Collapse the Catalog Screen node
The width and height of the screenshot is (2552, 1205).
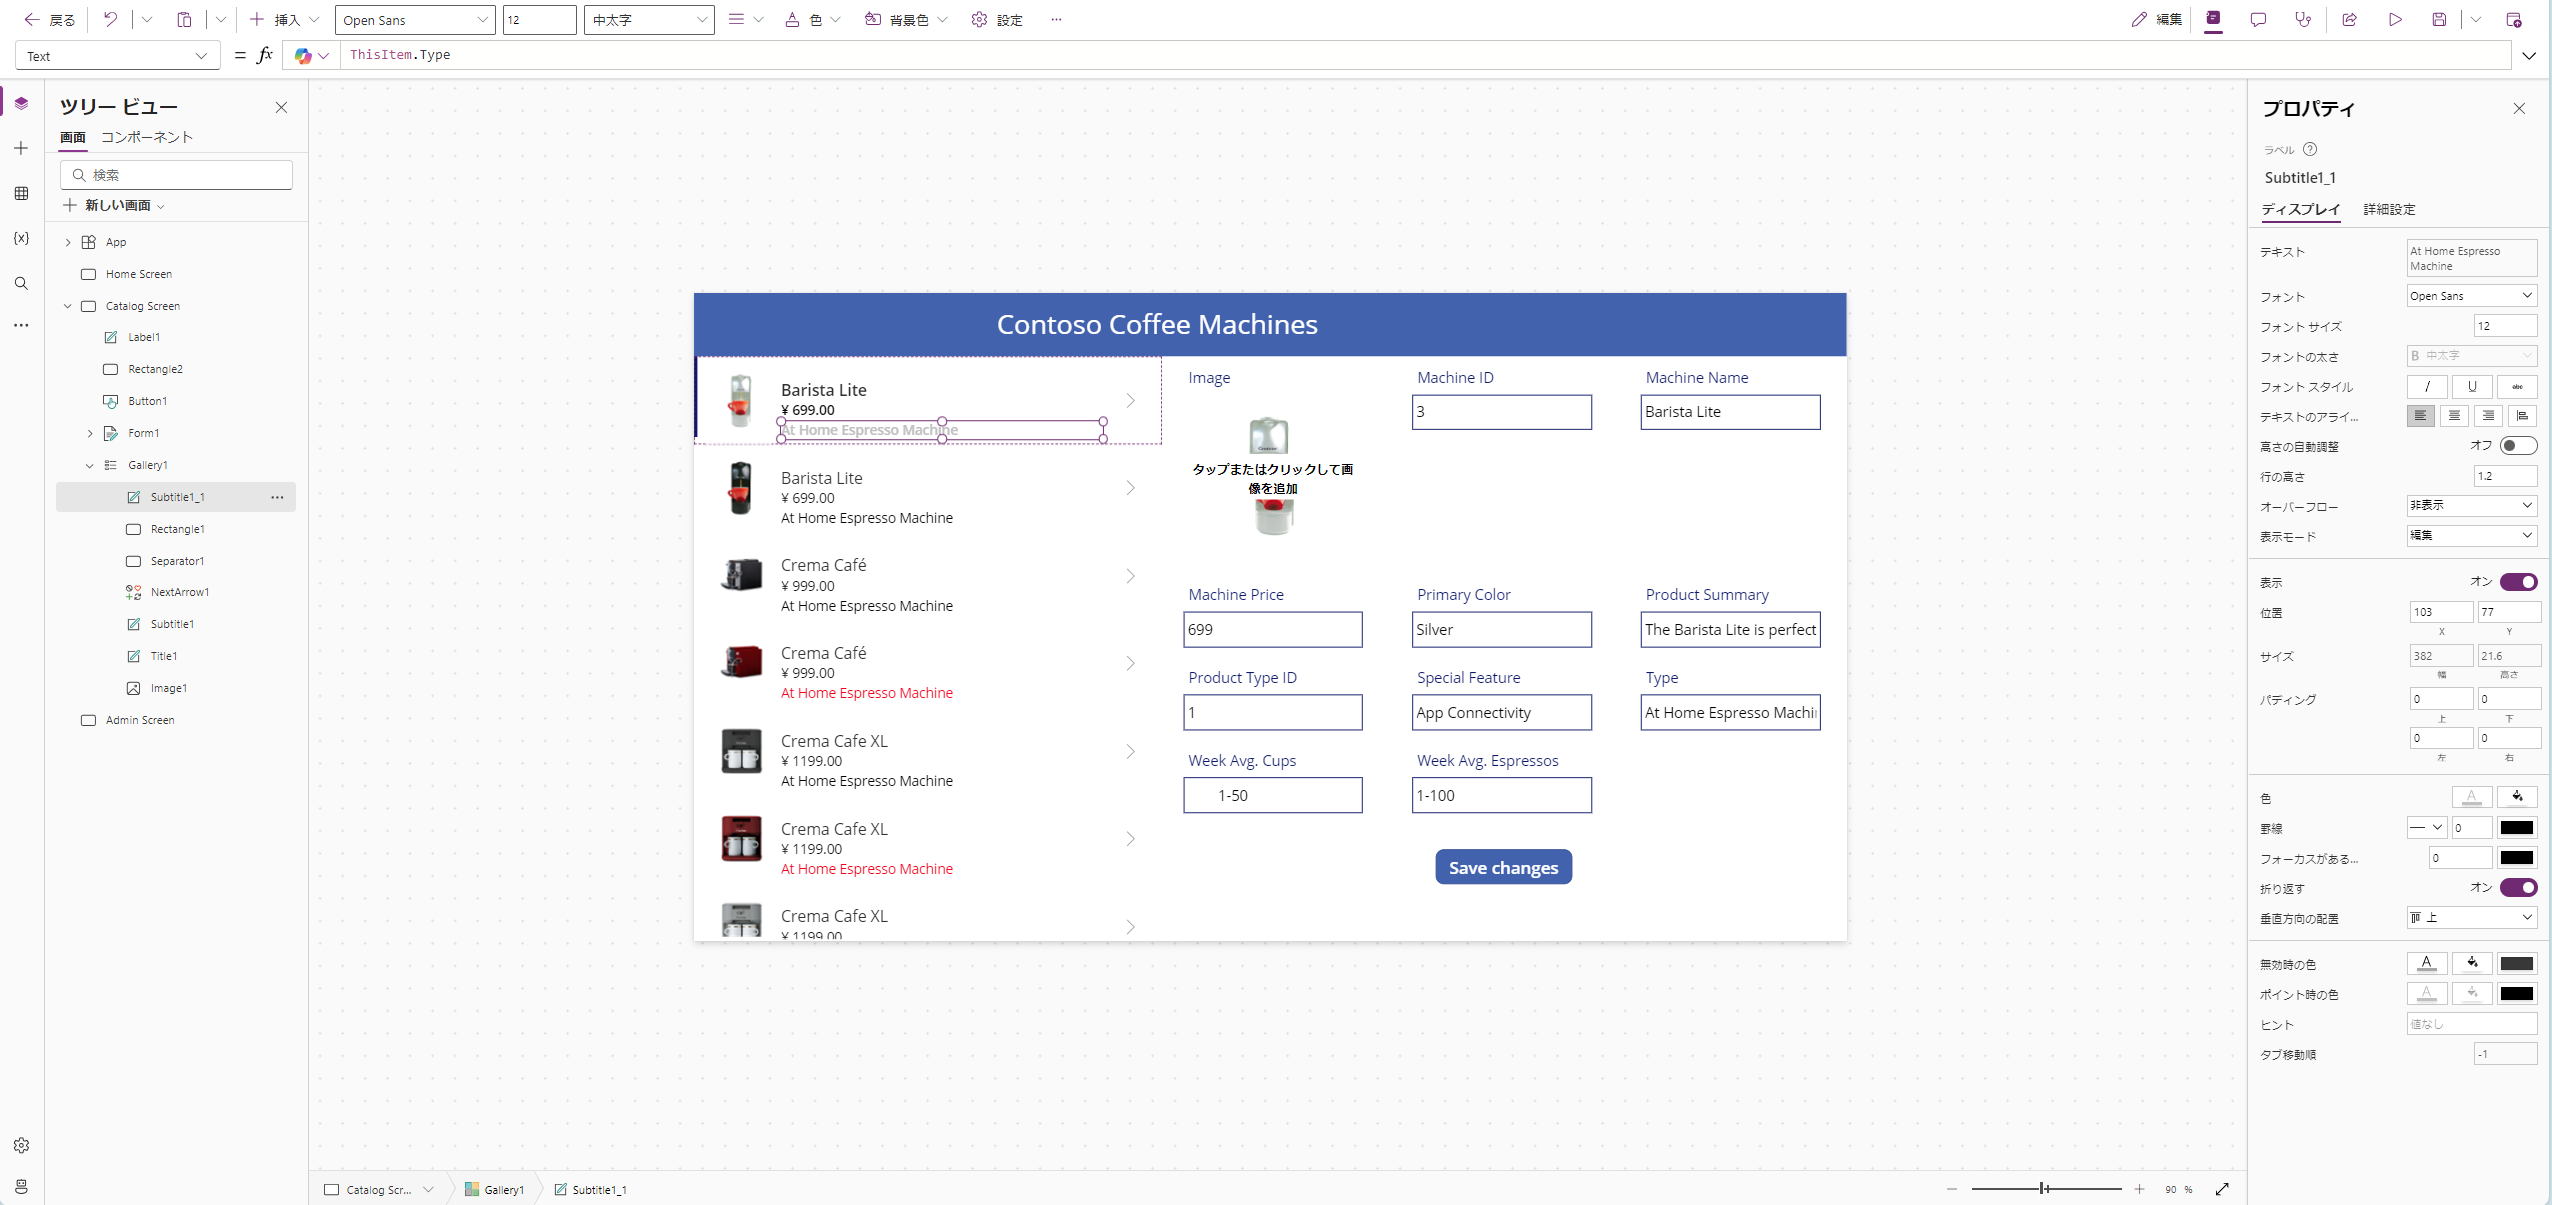coord(68,306)
